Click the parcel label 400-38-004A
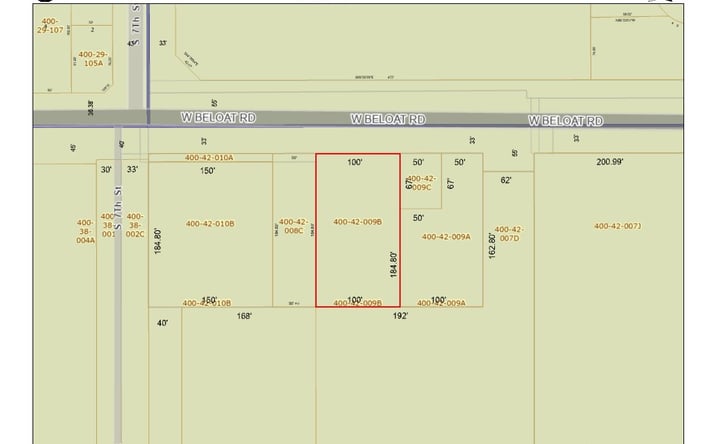716x444 pixels. [x=85, y=231]
